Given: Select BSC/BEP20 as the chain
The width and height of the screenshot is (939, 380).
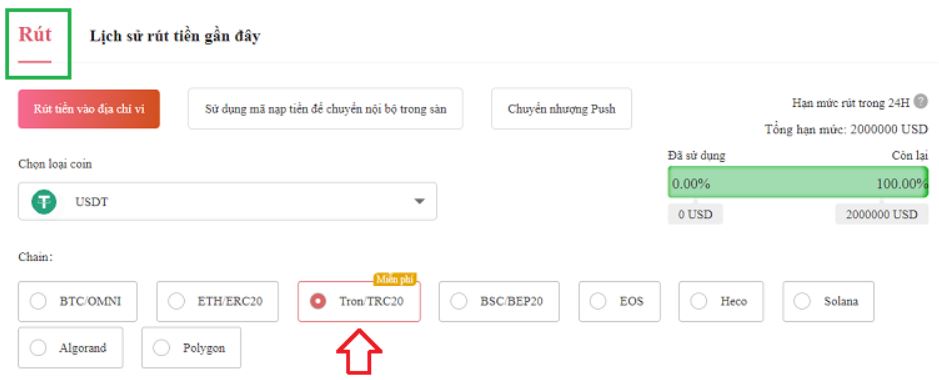Looking at the screenshot, I should pyautogui.click(x=499, y=302).
